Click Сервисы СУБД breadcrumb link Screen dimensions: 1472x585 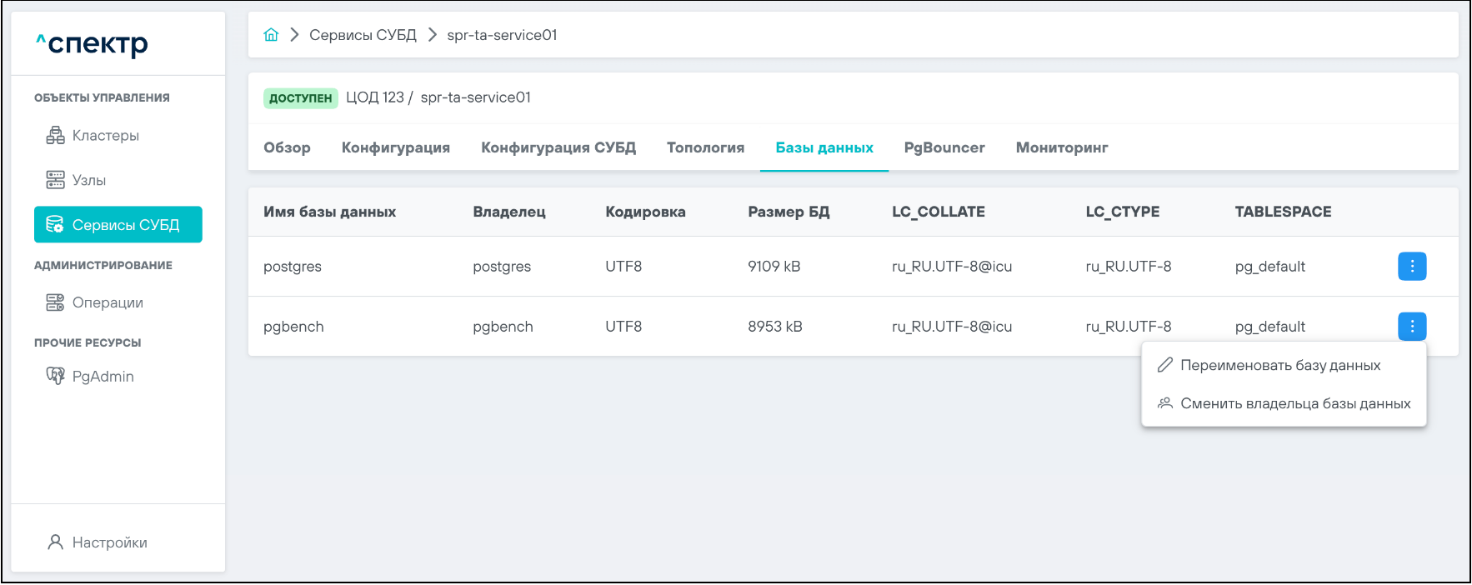[363, 35]
